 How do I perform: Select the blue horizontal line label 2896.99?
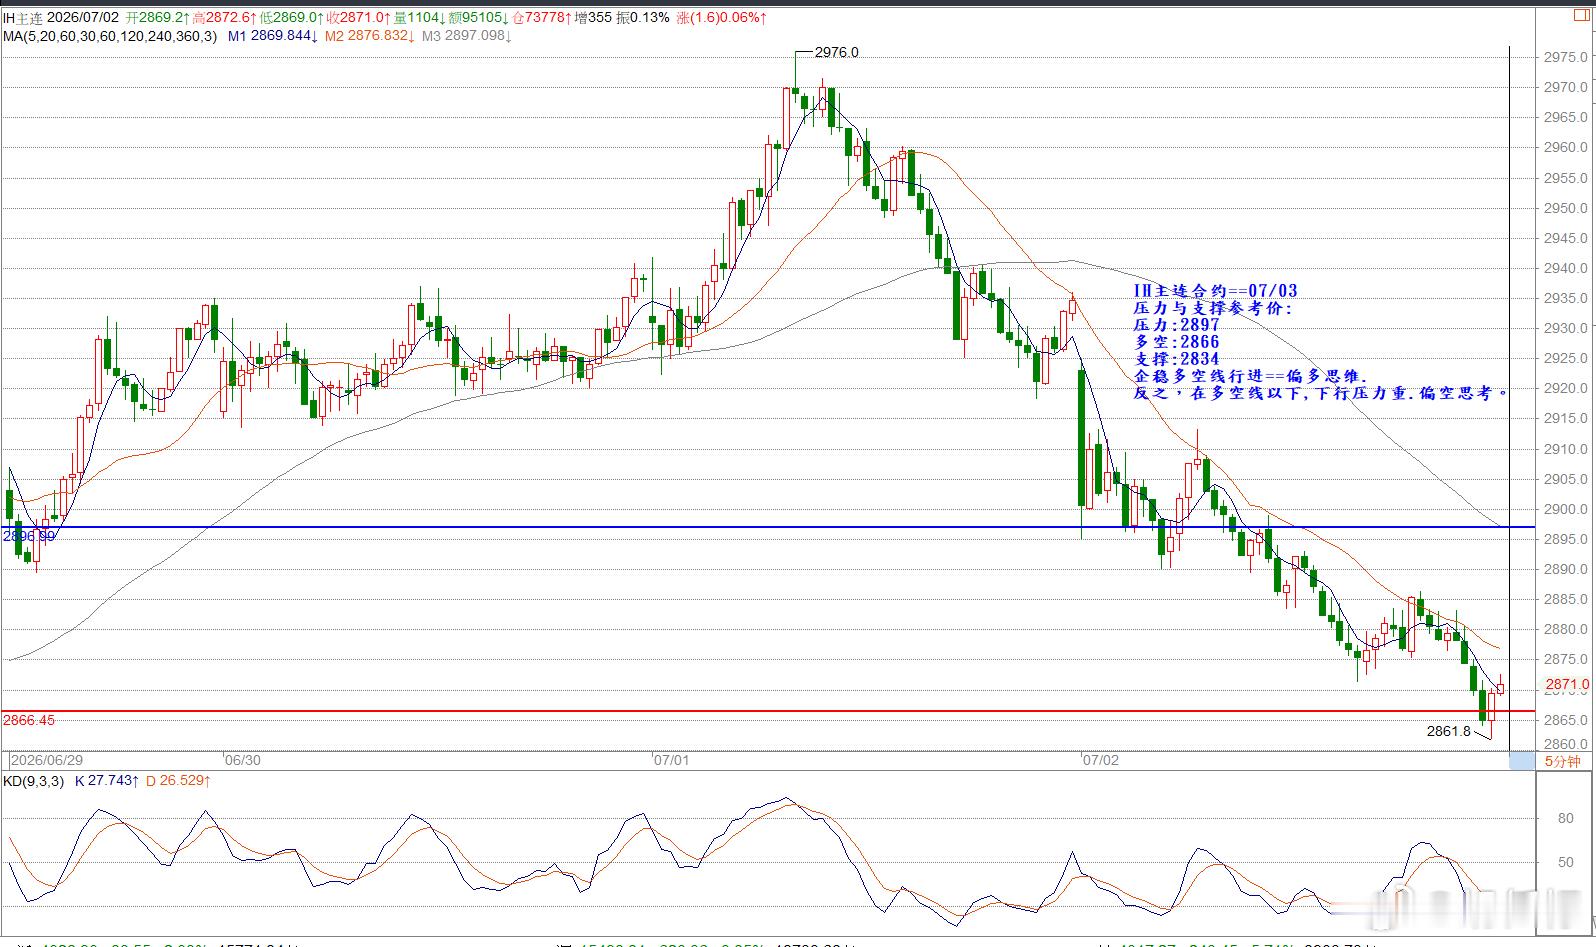[x=29, y=536]
